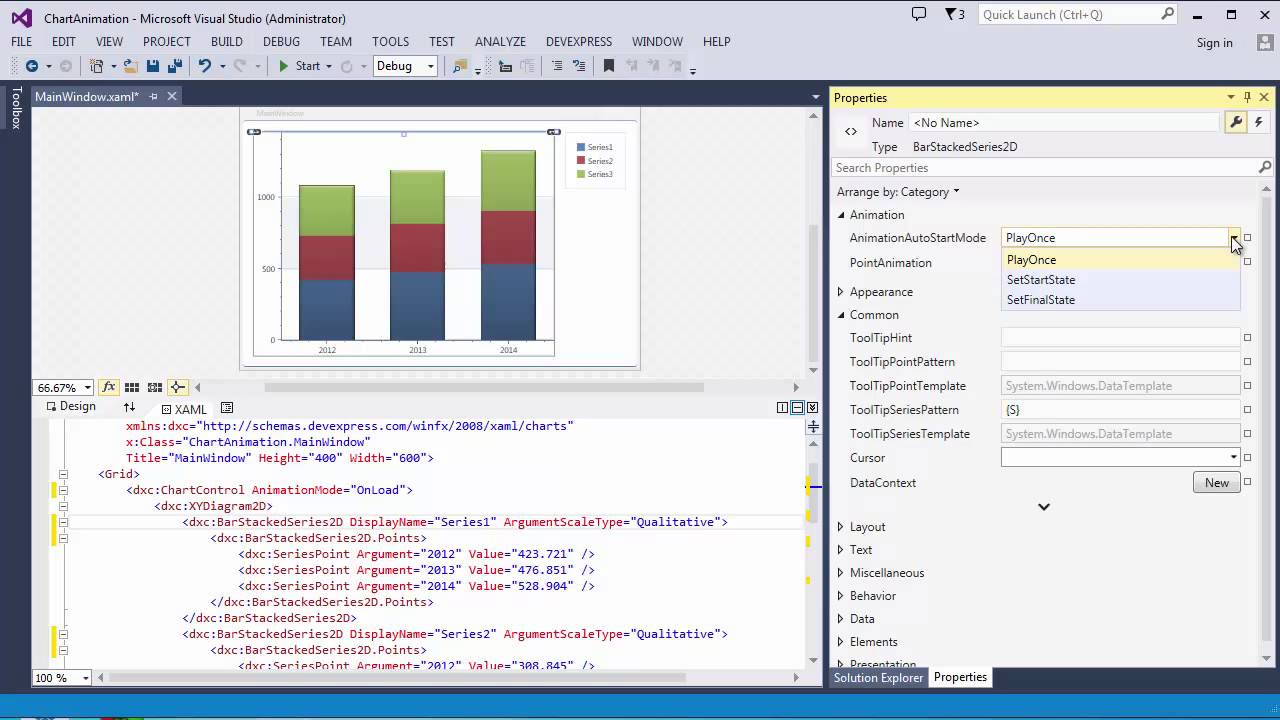Viewport: 1280px width, 720px height.
Task: Click the user account avatar icon
Action: [x=1264, y=42]
